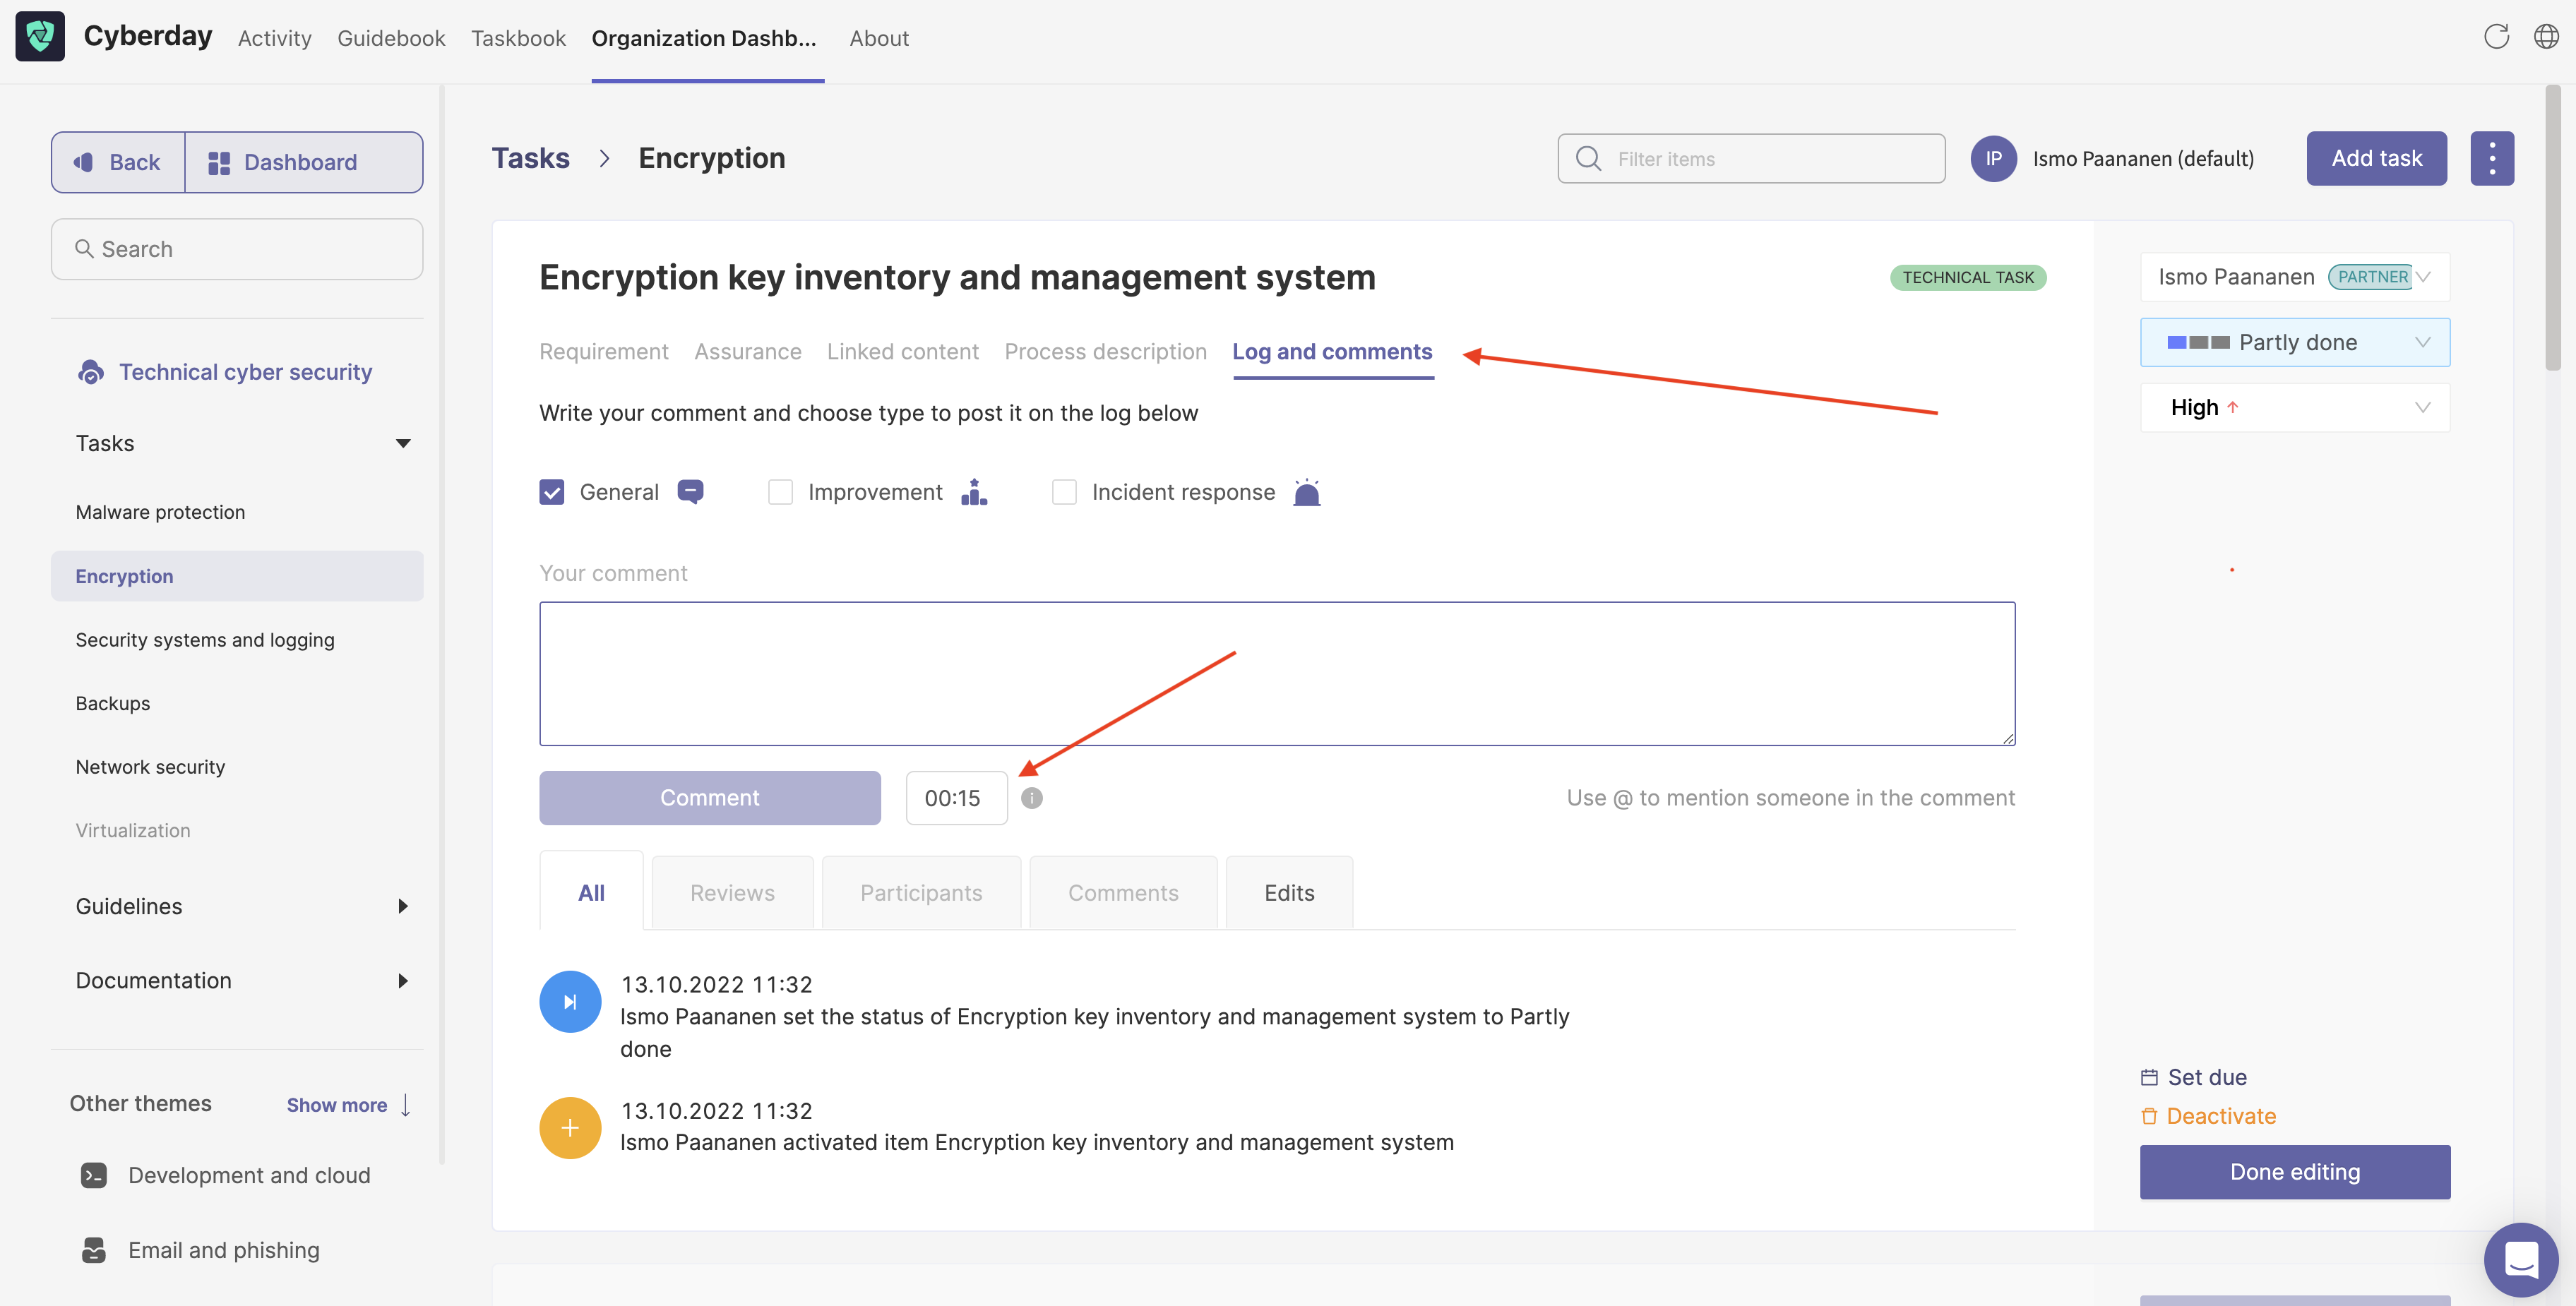2576x1306 pixels.
Task: Click the trash icon beside Deactivate
Action: (x=2149, y=1116)
